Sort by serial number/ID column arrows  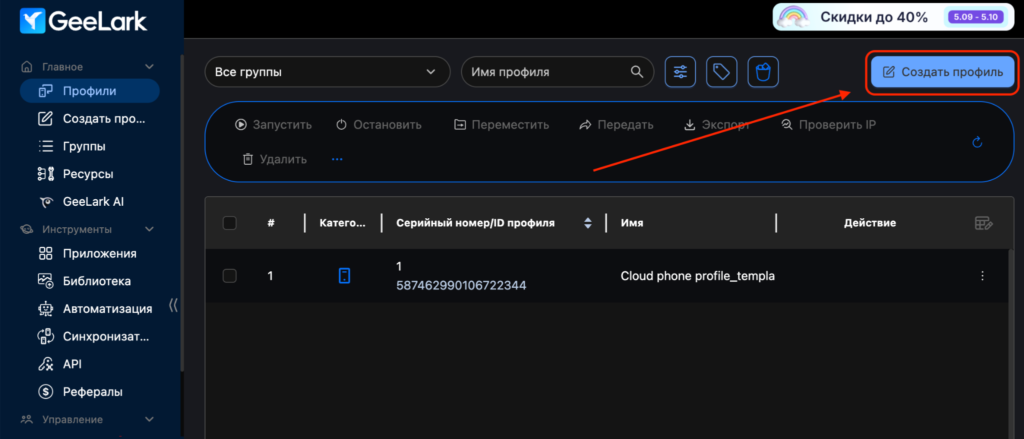point(588,223)
